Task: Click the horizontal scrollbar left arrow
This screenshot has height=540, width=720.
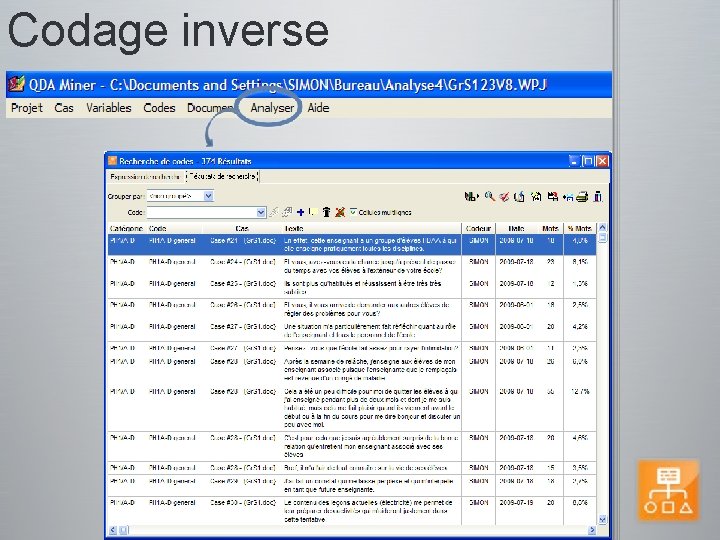Action: pos(113,530)
